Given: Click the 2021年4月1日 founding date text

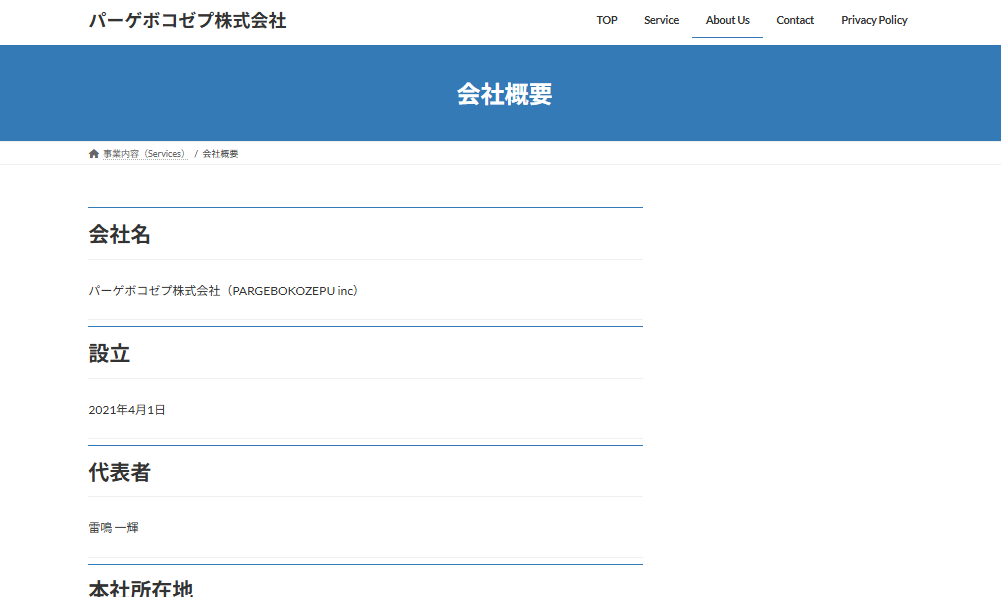Looking at the screenshot, I should (x=127, y=410).
